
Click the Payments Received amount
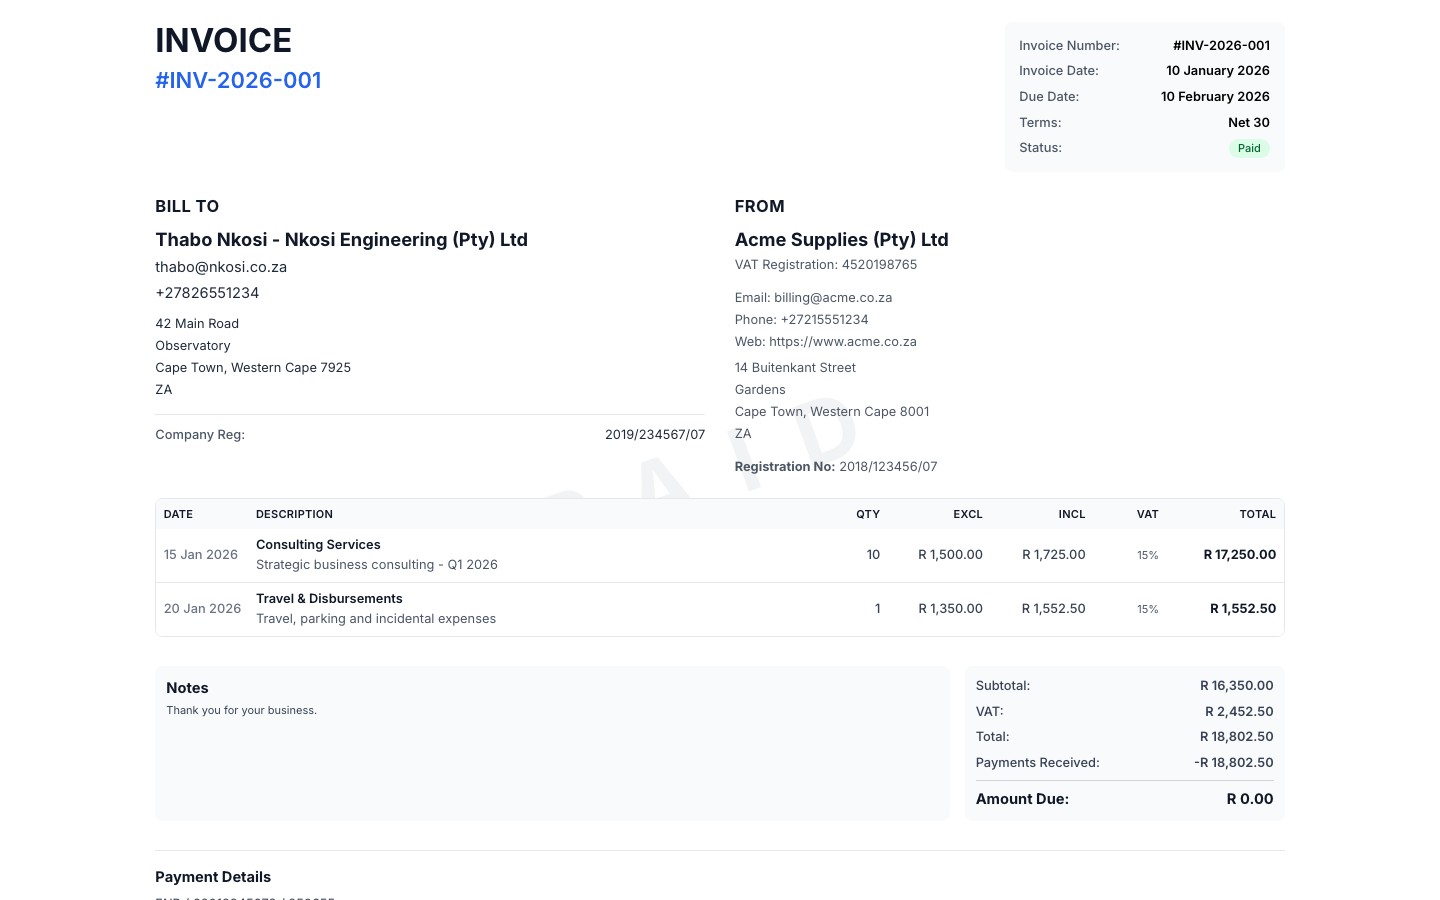tap(1233, 762)
